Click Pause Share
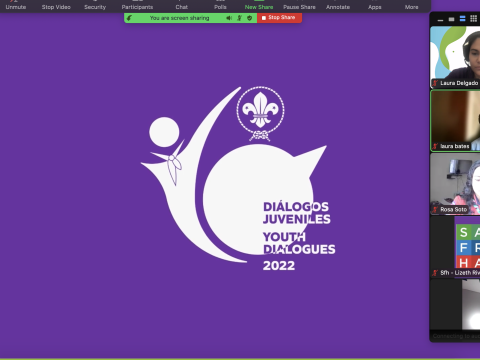Screen dimensions: 480x360 [299, 6]
